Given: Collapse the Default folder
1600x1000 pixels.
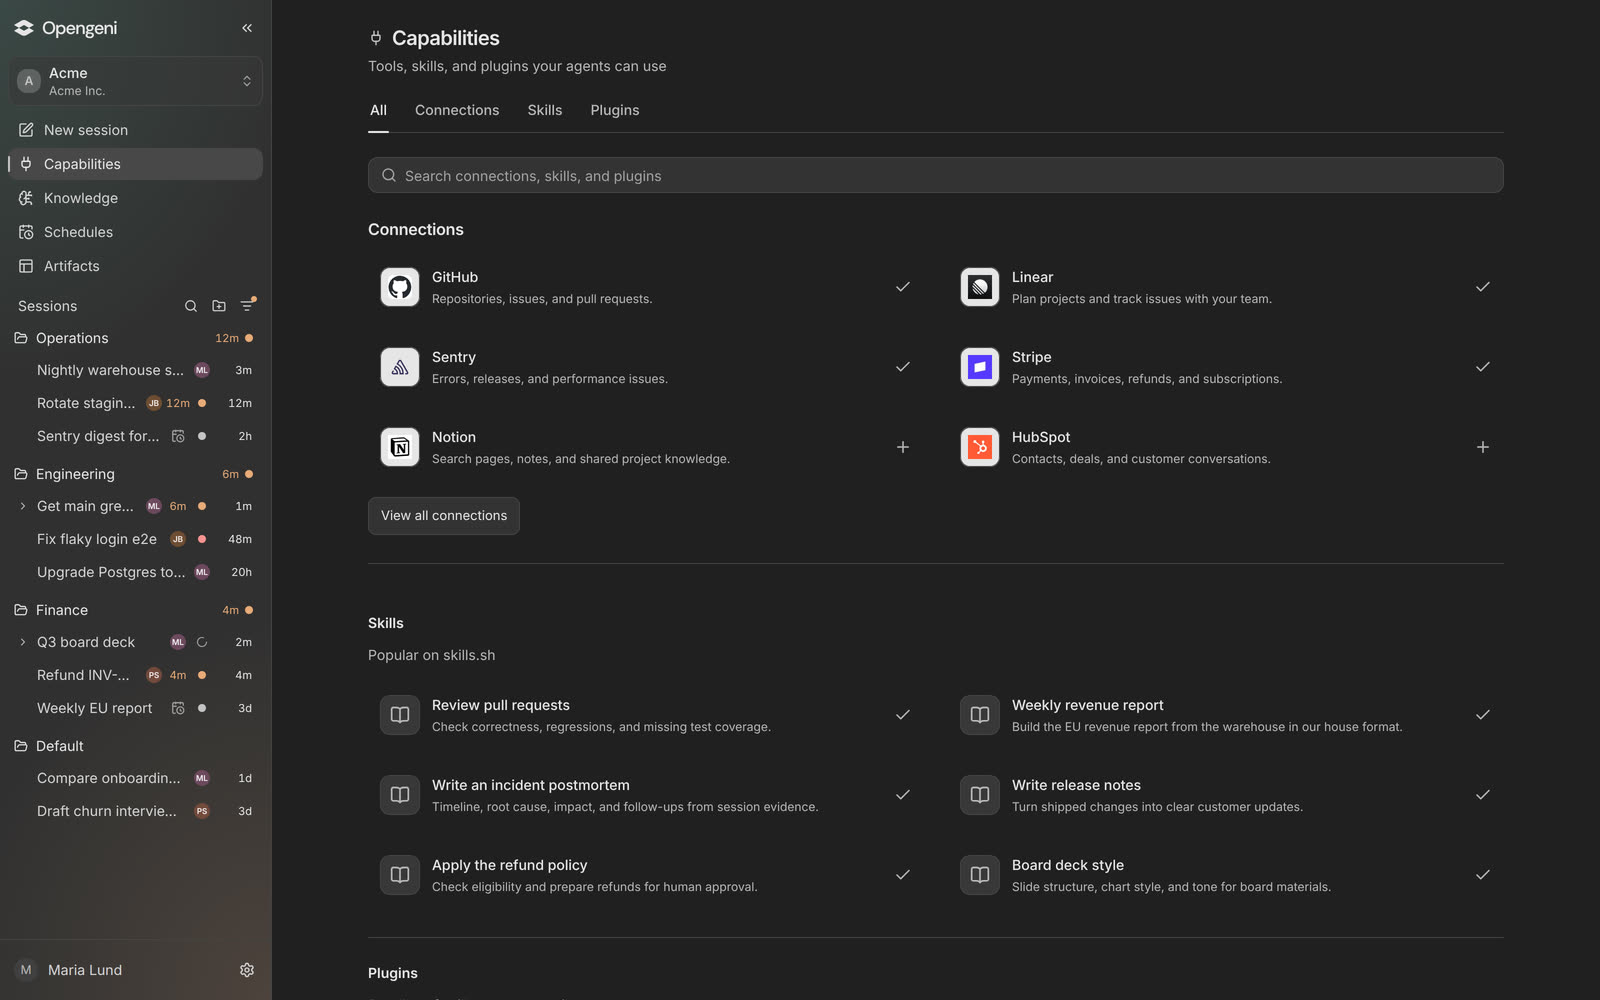Looking at the screenshot, I should point(20,746).
